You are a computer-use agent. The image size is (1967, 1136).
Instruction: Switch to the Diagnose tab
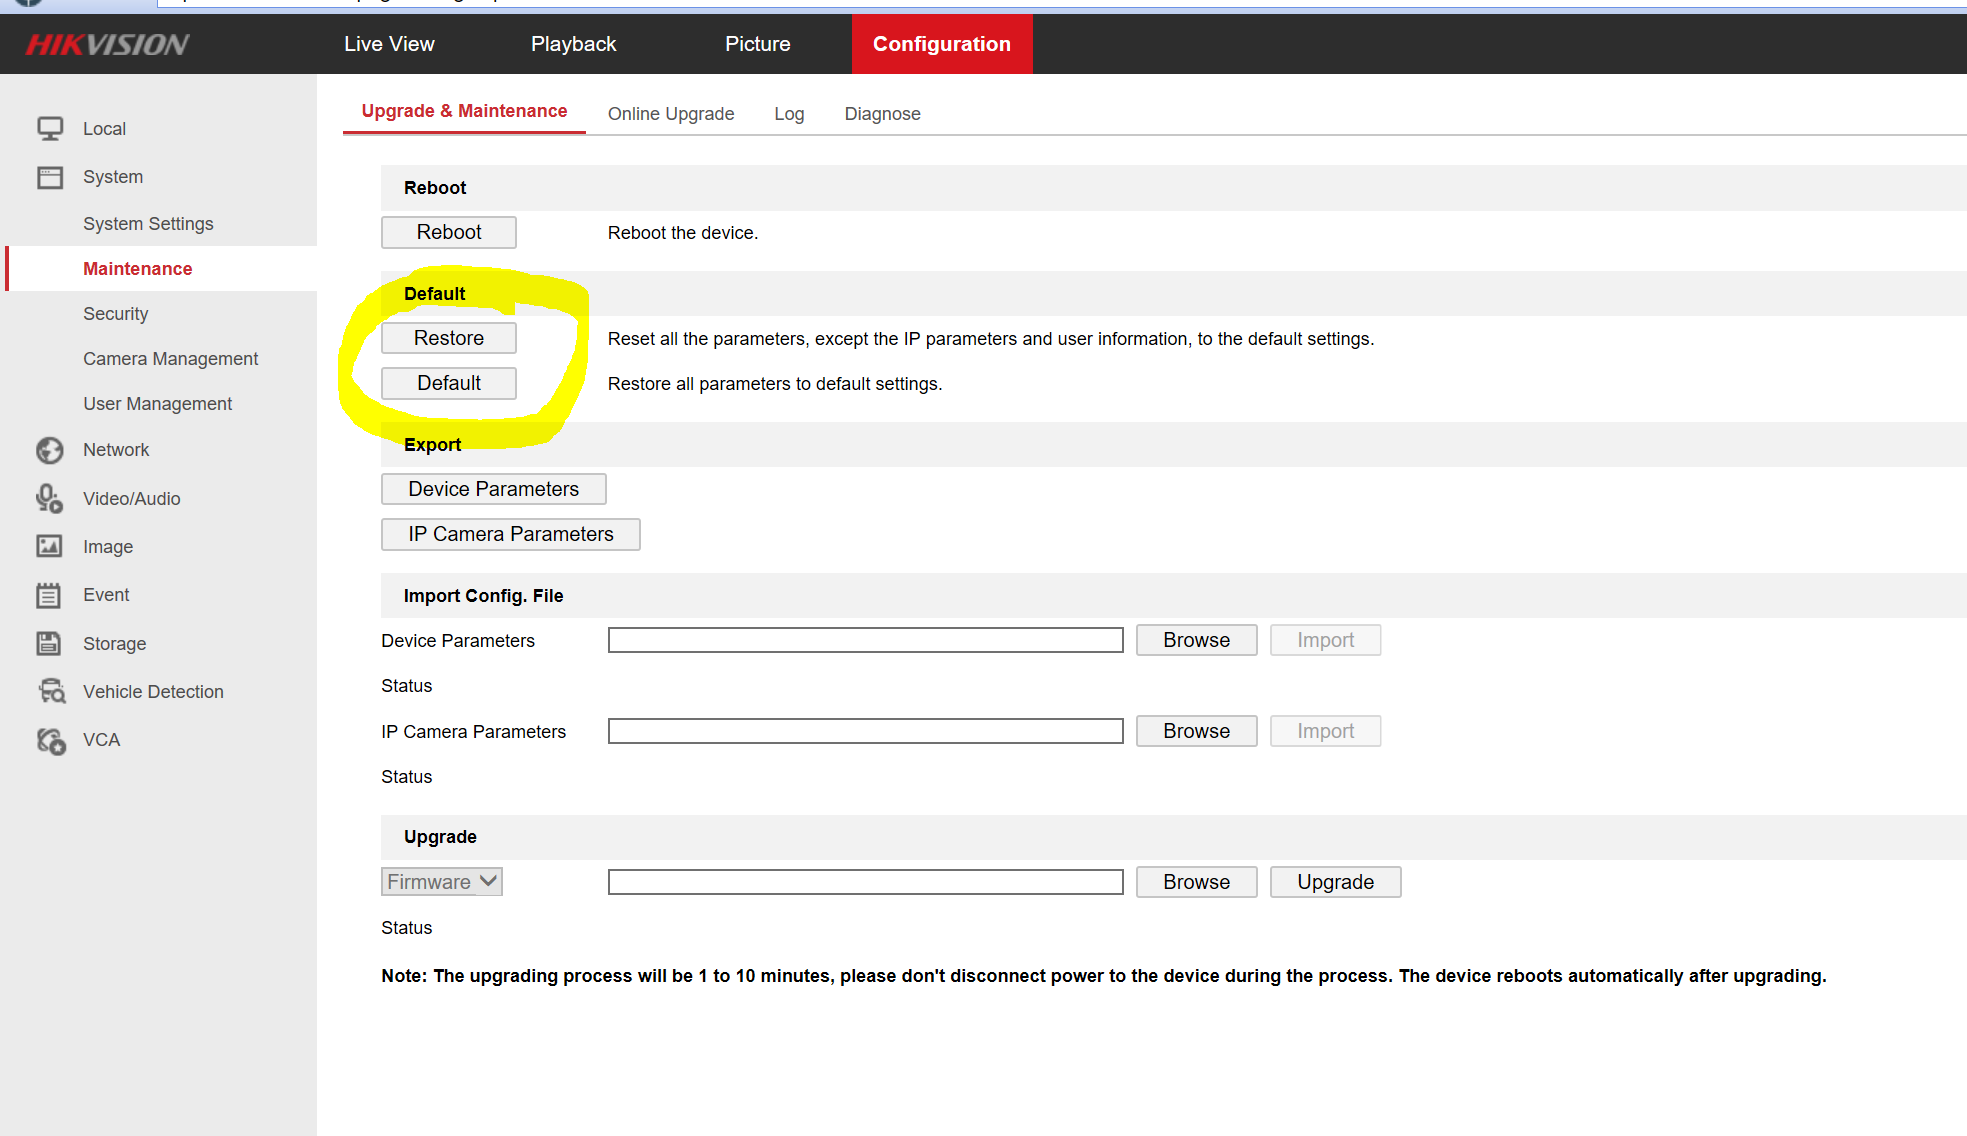[x=882, y=114]
